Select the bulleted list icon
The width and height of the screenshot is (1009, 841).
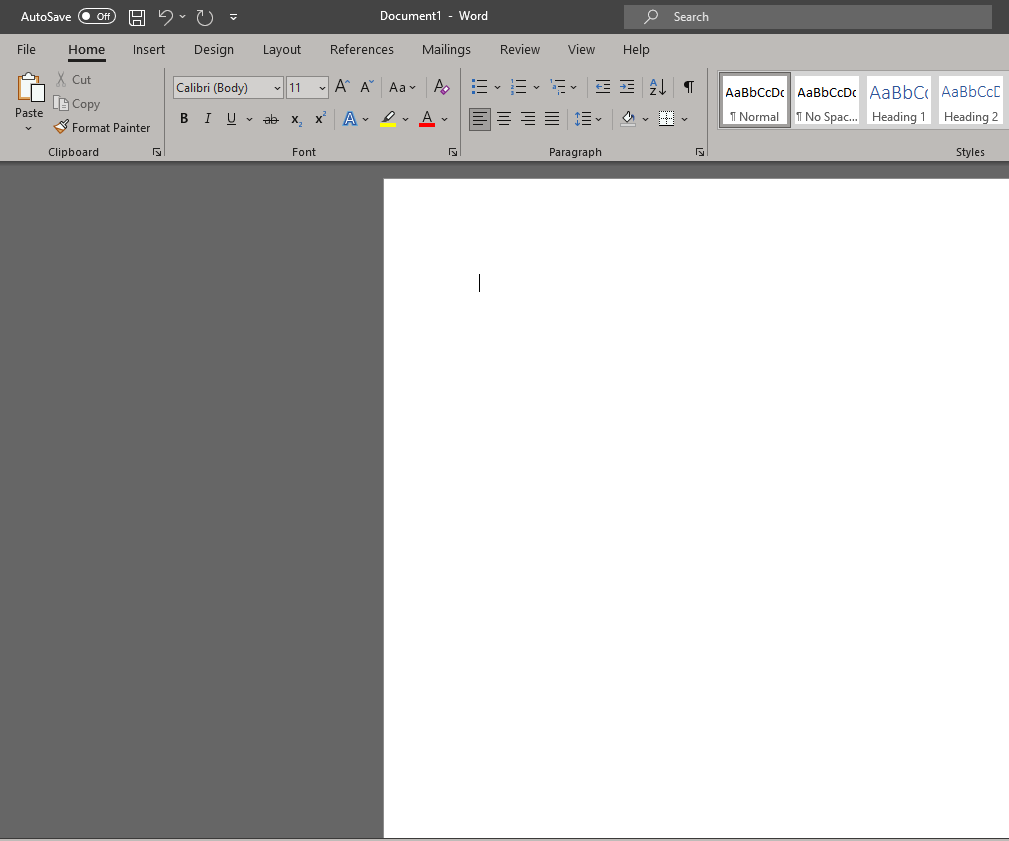[x=479, y=86]
